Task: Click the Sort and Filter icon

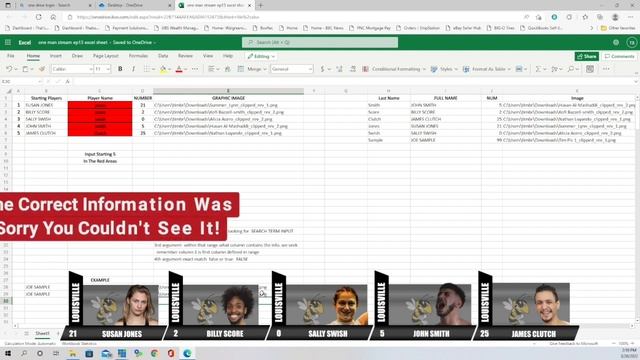Action: (x=554, y=69)
